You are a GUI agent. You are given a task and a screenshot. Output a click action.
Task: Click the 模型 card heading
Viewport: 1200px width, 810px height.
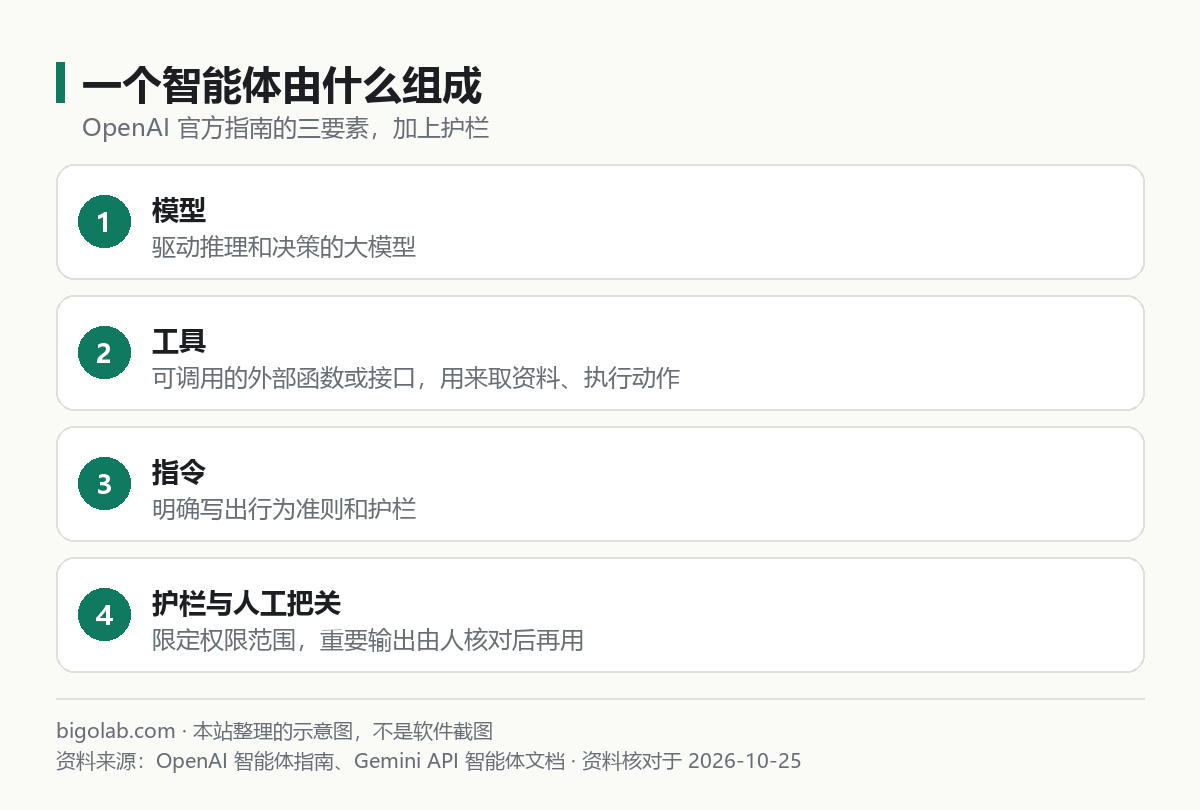(x=179, y=209)
